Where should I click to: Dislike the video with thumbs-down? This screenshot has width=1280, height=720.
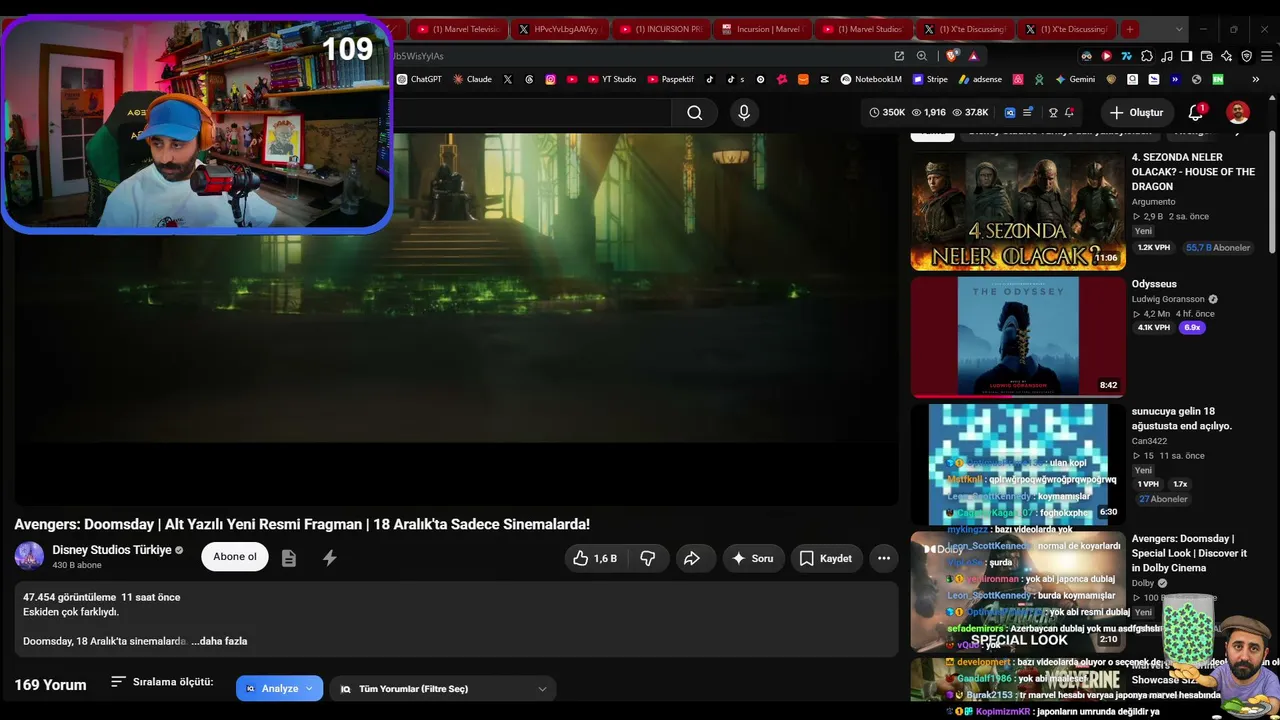point(648,558)
